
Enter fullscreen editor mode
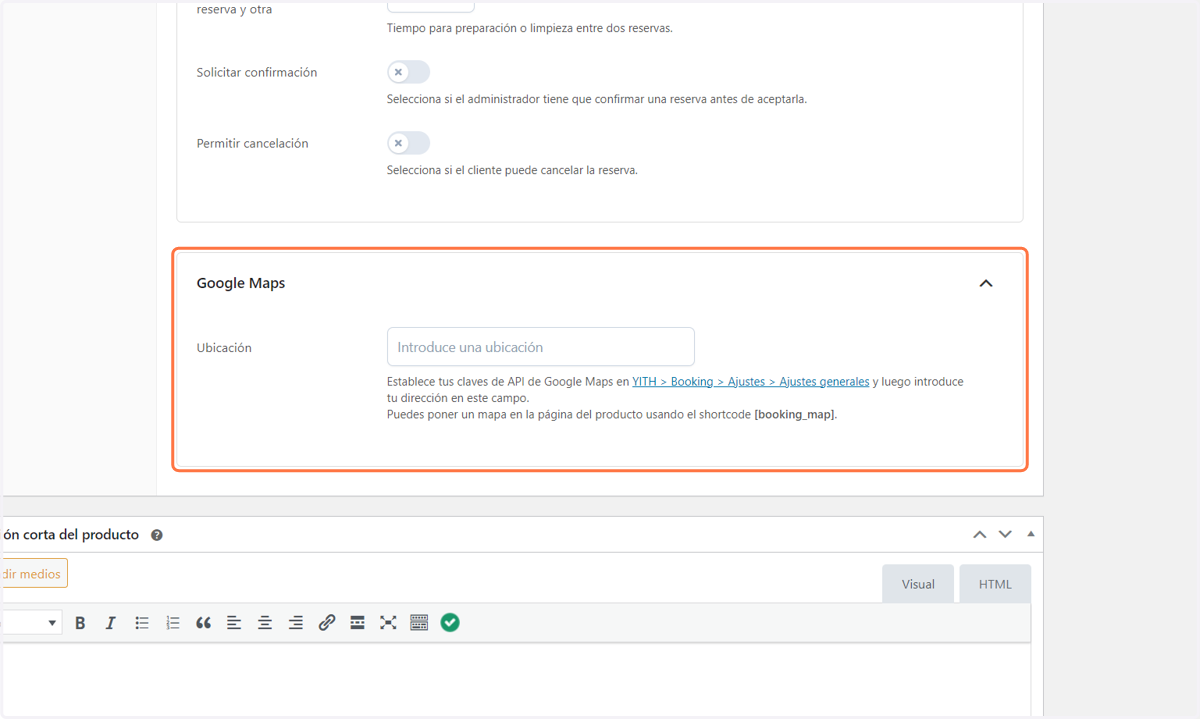click(388, 623)
